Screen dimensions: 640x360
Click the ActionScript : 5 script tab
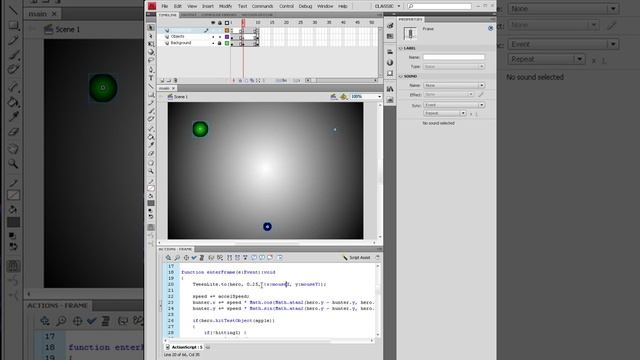[x=184, y=347]
